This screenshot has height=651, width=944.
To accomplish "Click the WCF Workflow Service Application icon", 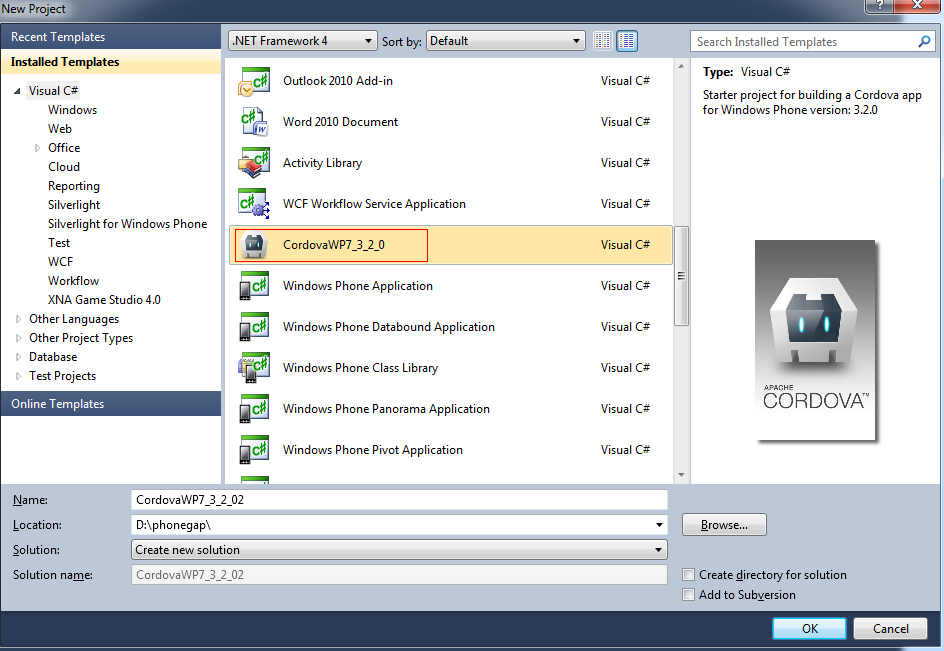I will pyautogui.click(x=253, y=204).
